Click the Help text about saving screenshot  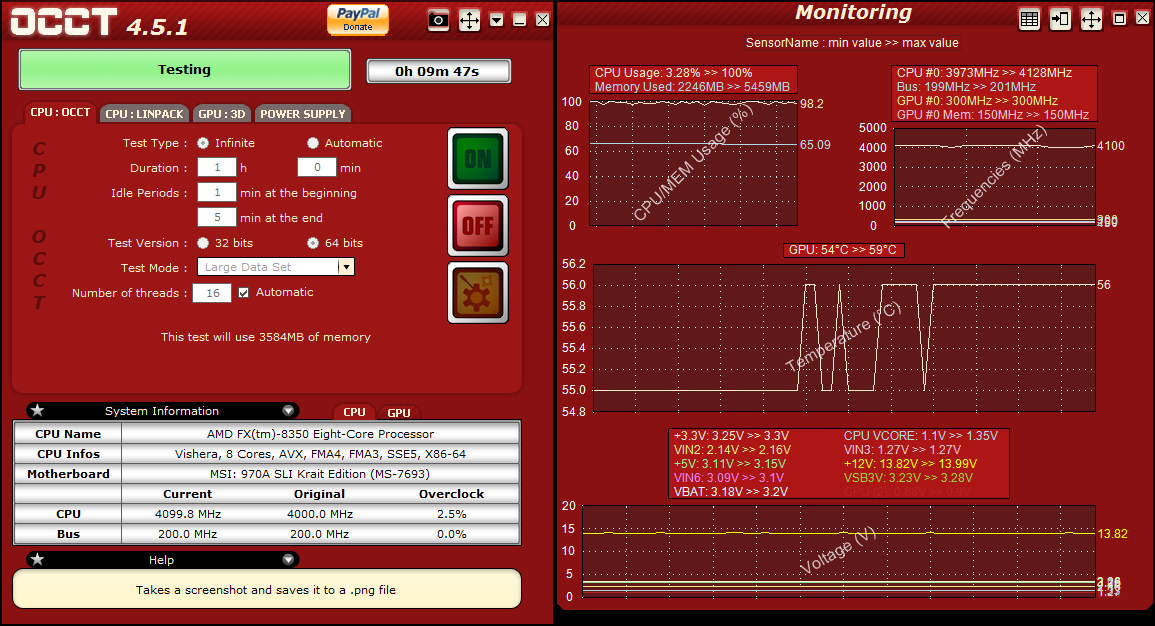(266, 590)
